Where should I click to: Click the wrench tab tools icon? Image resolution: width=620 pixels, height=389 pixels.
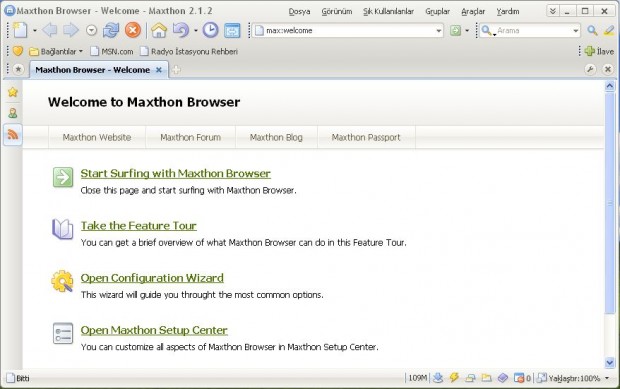(x=590, y=70)
